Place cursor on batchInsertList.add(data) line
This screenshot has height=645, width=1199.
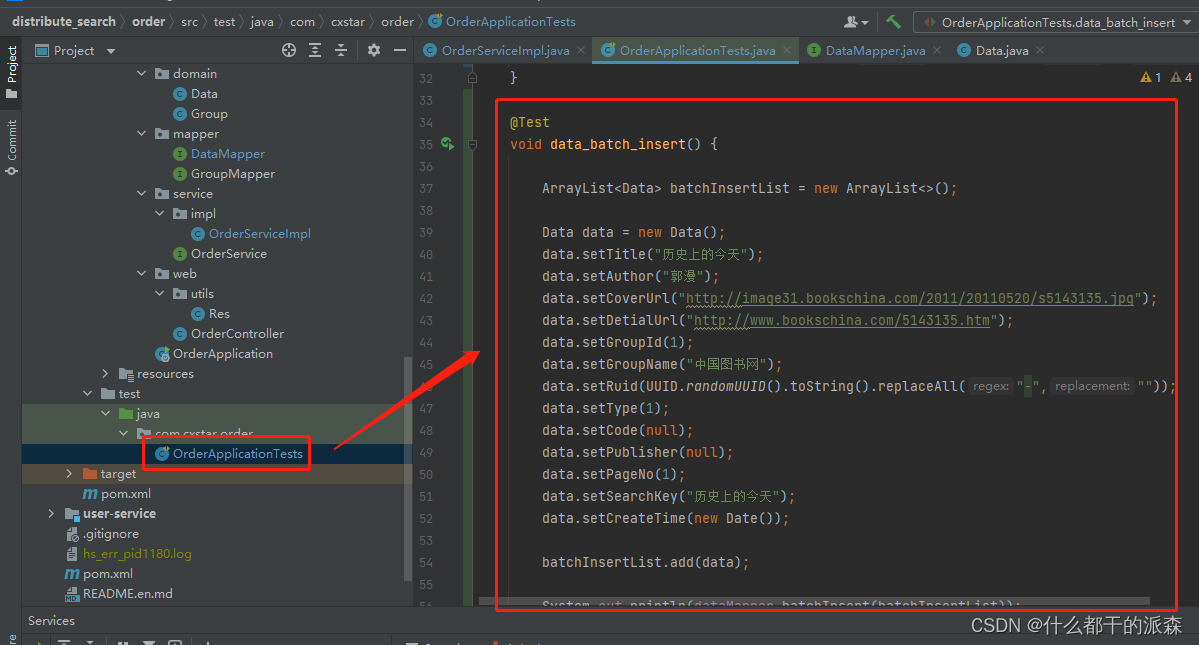click(x=645, y=562)
